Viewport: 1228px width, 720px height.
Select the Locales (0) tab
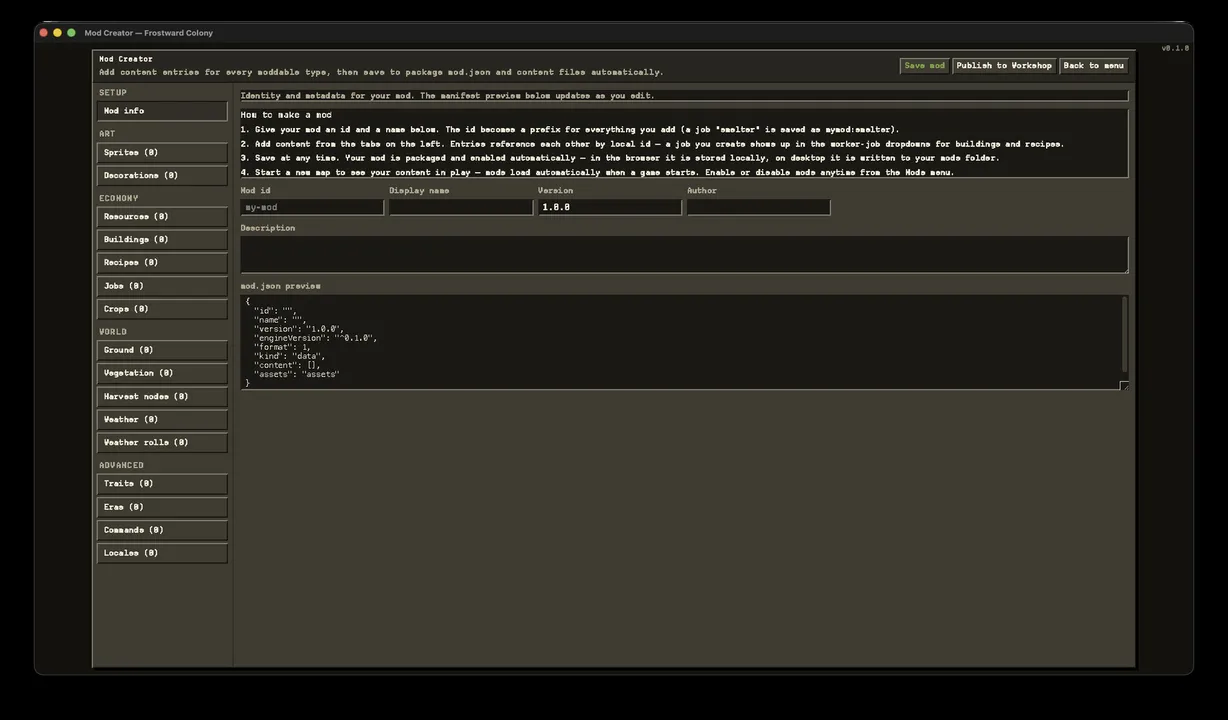click(162, 553)
